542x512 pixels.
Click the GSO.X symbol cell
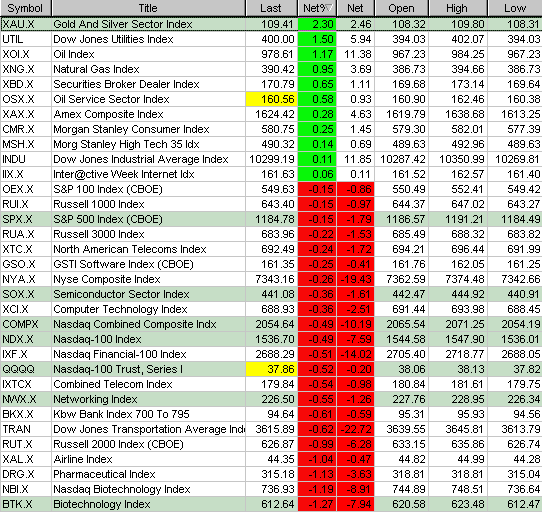point(26,264)
